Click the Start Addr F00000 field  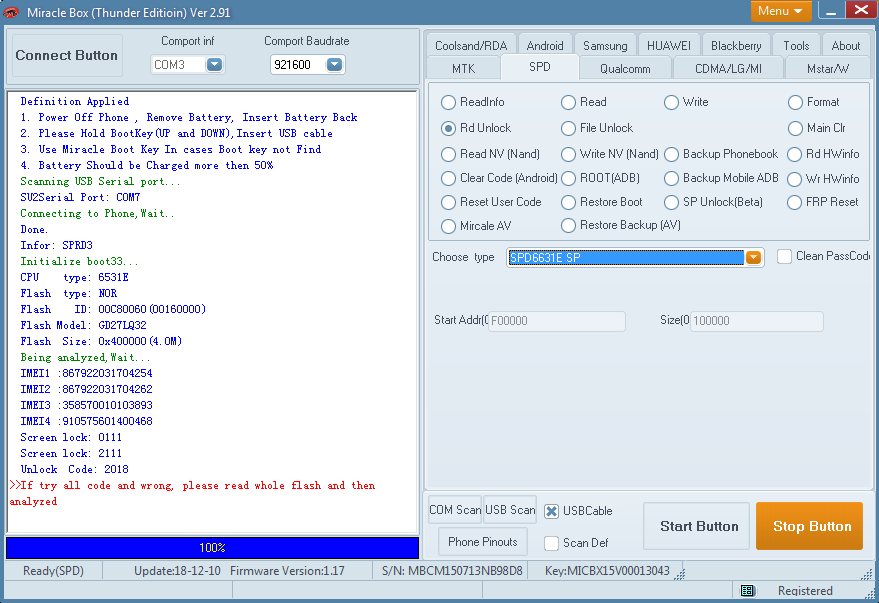click(x=557, y=321)
